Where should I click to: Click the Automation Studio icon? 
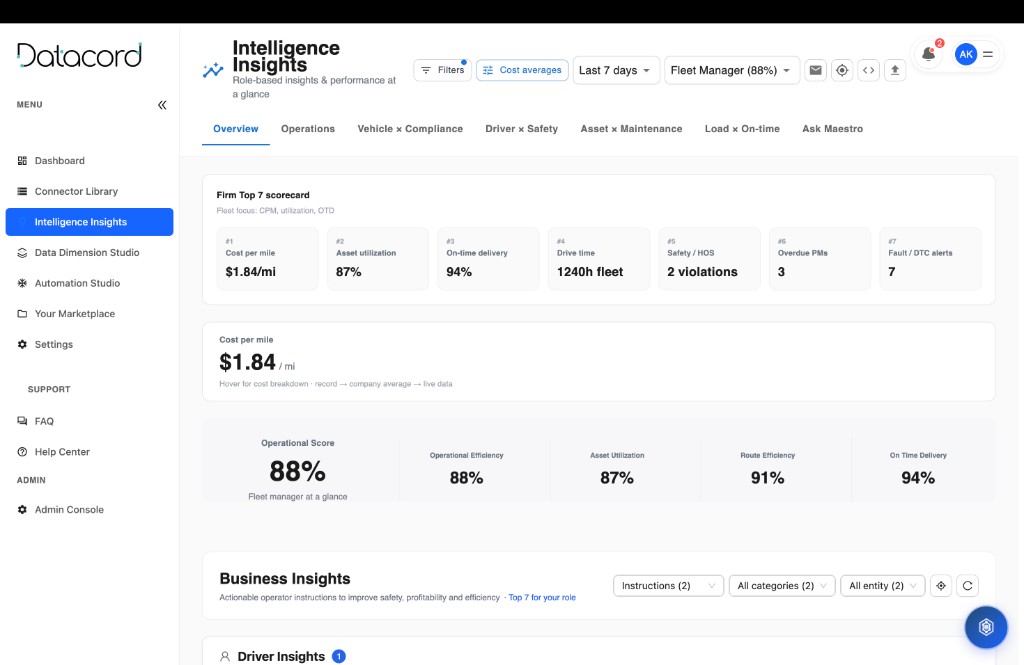point(22,284)
